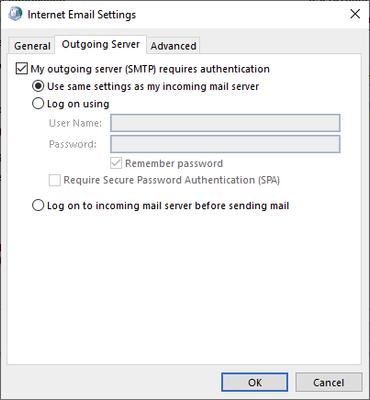Toggle the Remember password checkbox
The height and width of the screenshot is (400, 370).
point(116,163)
